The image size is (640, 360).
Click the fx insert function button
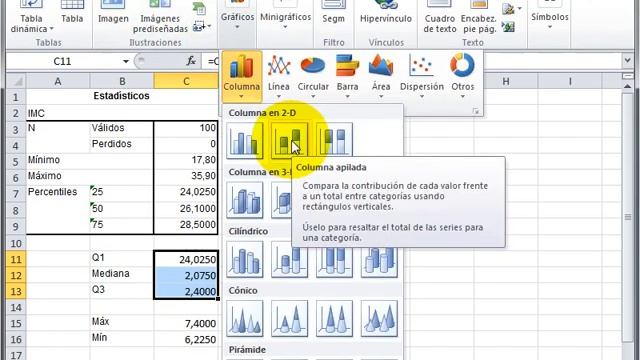(x=191, y=61)
